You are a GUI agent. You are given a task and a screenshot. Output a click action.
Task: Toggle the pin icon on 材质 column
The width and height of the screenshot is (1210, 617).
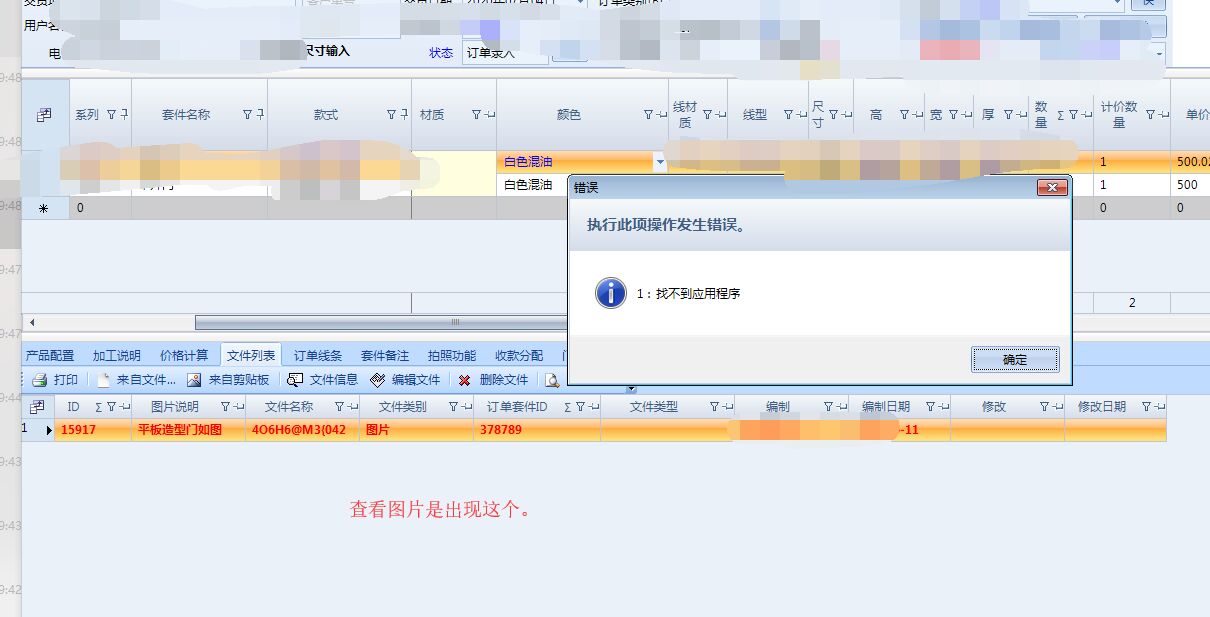pyautogui.click(x=489, y=115)
